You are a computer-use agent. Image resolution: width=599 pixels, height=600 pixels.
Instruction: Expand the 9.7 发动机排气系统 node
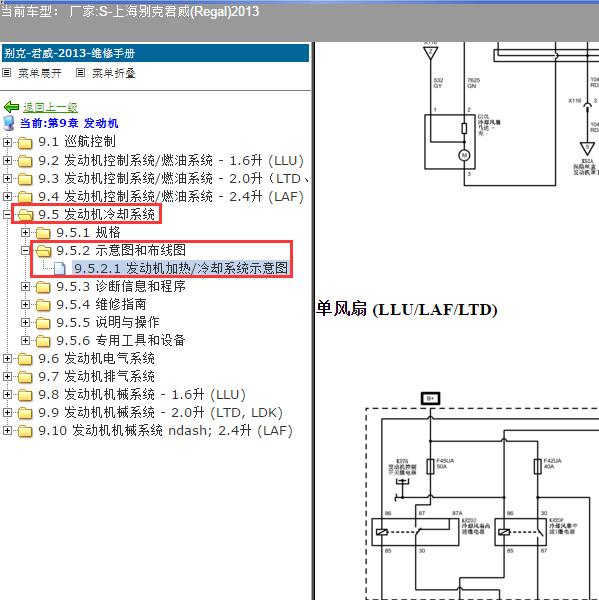coord(7,376)
